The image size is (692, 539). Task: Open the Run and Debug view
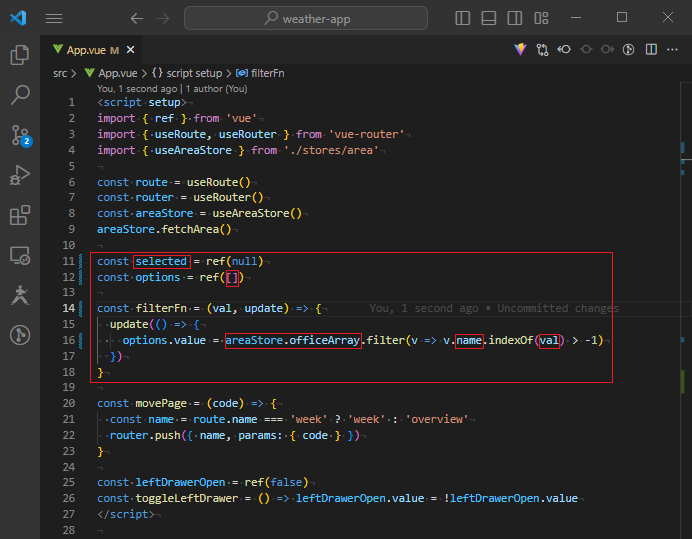point(20,175)
